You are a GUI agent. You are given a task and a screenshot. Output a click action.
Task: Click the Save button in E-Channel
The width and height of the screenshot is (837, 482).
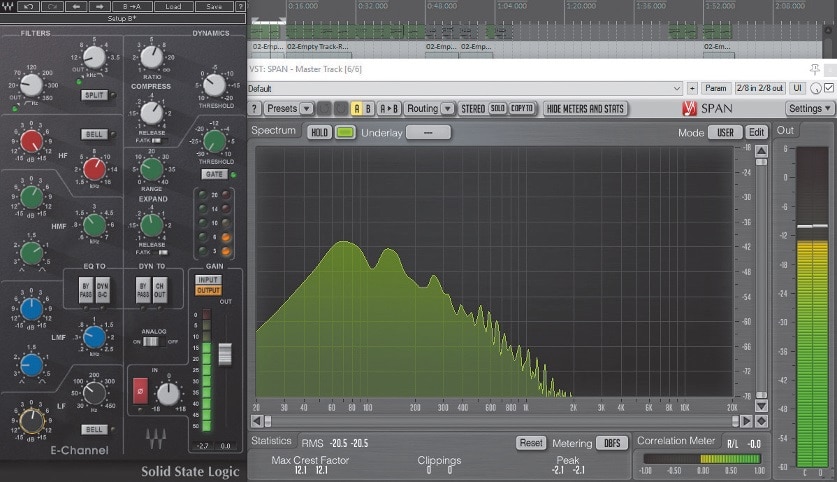(x=214, y=6)
